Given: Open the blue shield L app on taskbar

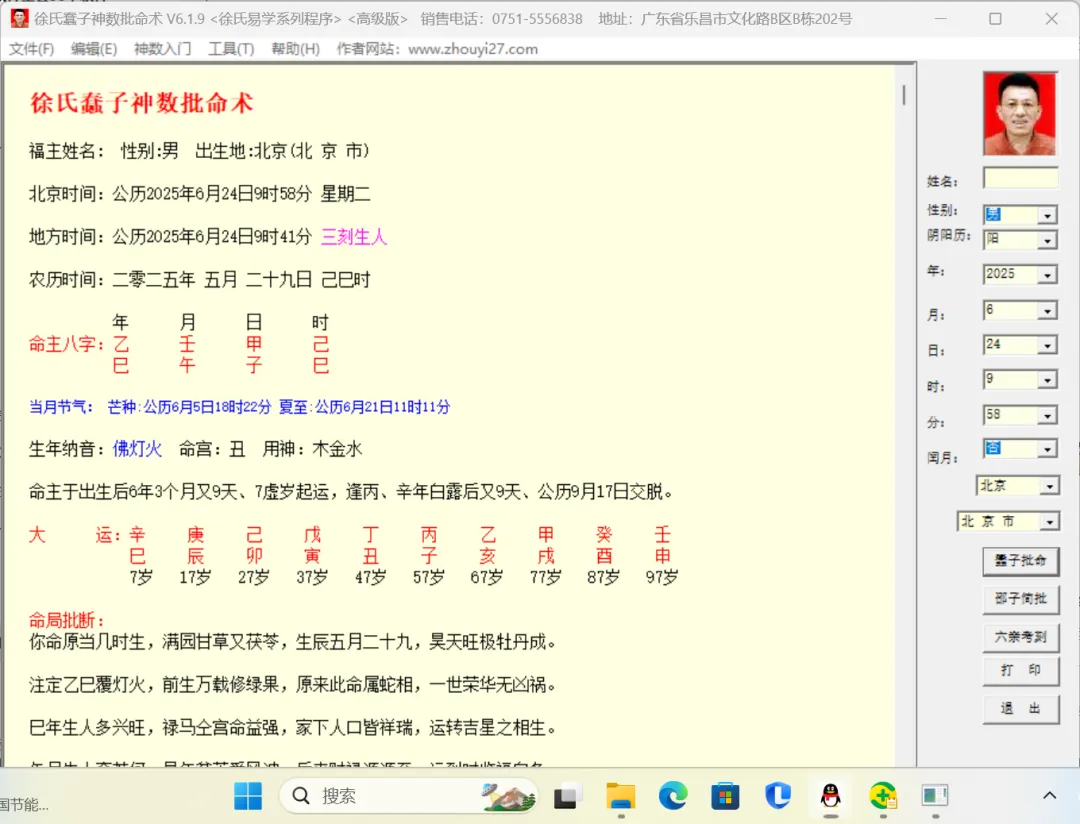Looking at the screenshot, I should point(778,796).
